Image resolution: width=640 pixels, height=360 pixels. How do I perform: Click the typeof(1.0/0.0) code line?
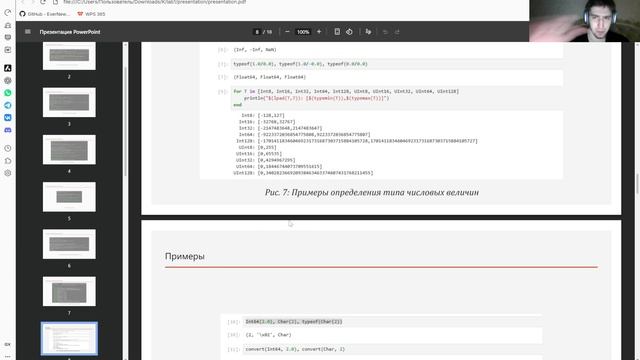pyautogui.click(x=300, y=64)
